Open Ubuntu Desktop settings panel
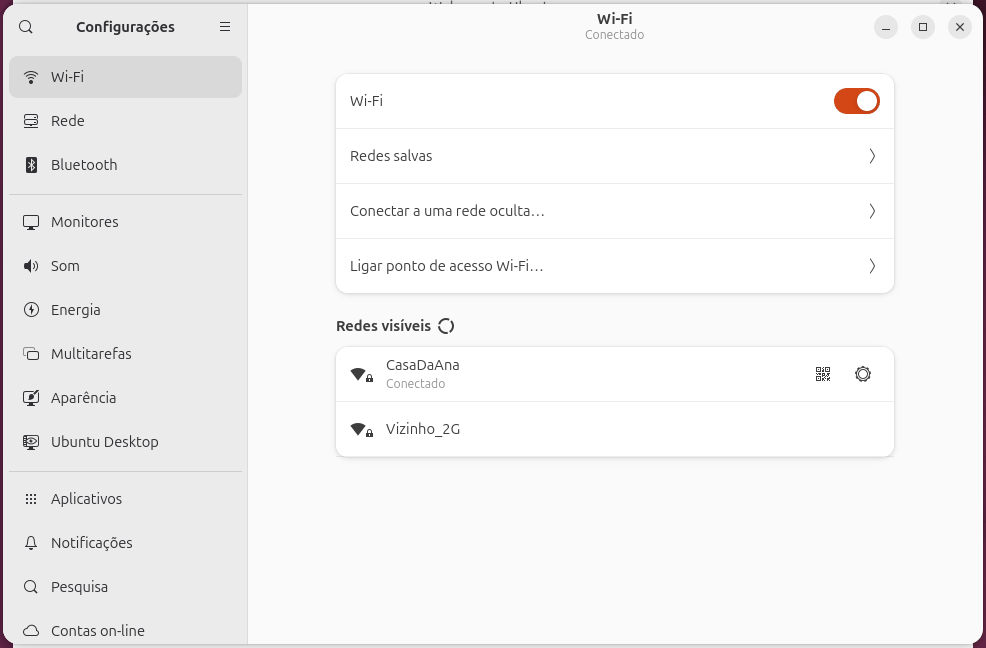The image size is (986, 648). pyautogui.click(x=125, y=442)
